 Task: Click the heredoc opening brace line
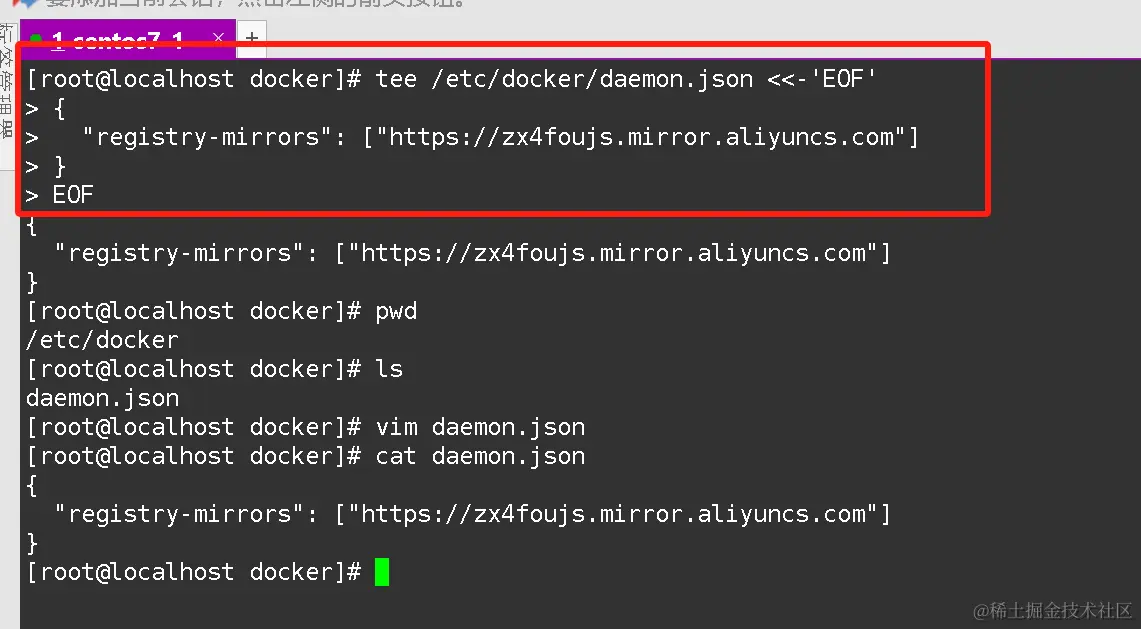pos(45,108)
